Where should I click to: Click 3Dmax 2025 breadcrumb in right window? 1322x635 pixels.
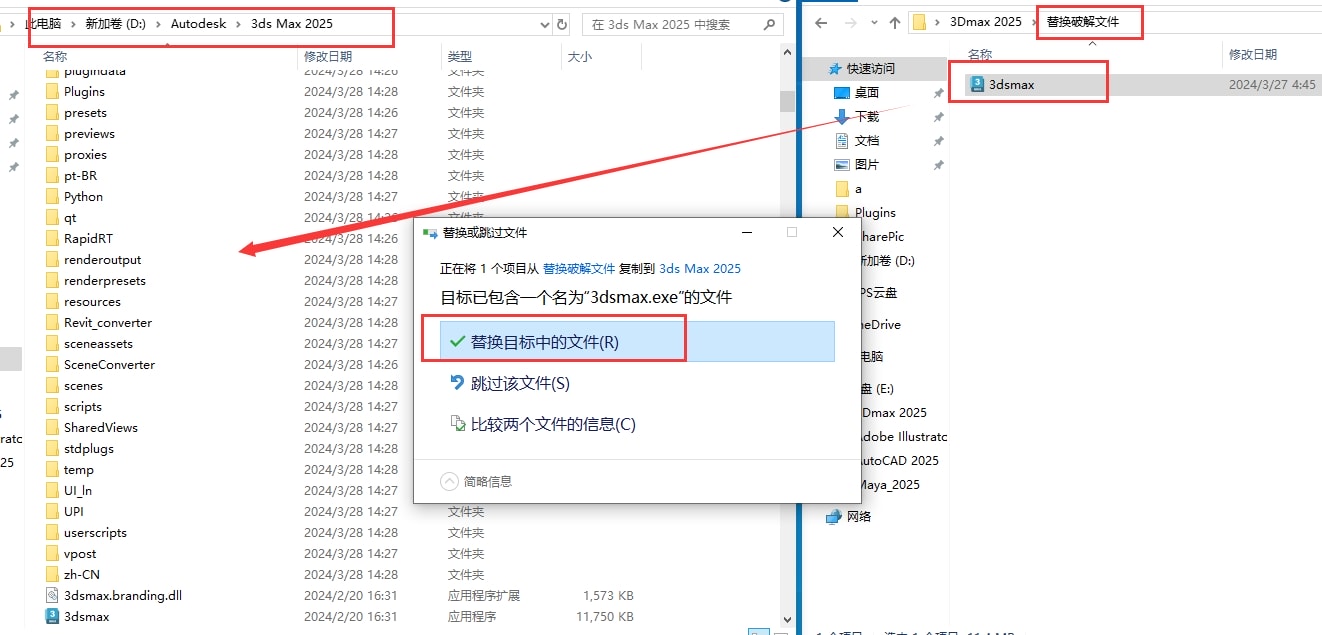pos(986,21)
